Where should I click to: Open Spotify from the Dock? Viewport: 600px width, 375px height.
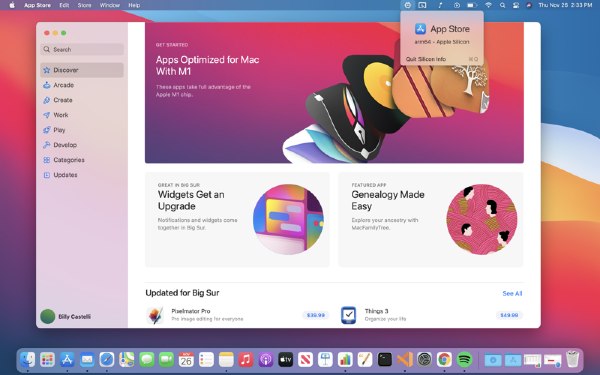click(464, 359)
